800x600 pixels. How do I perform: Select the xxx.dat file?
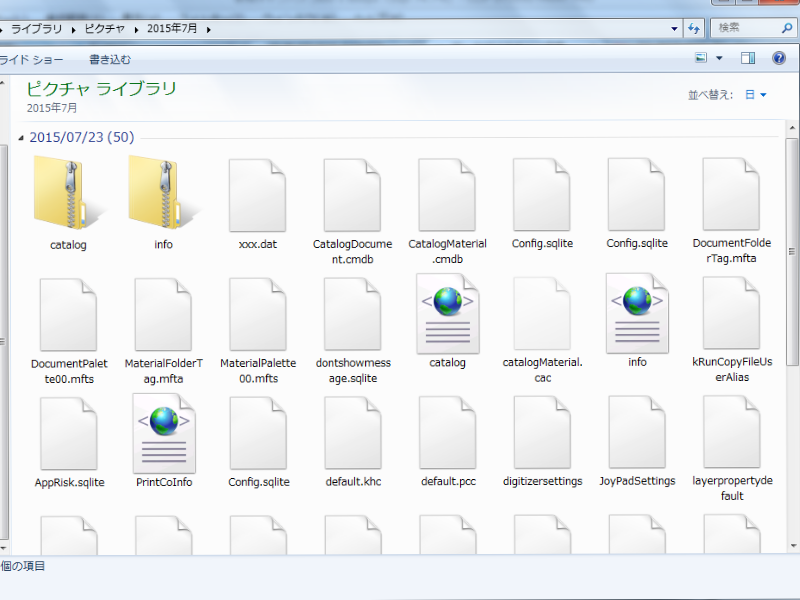(258, 195)
